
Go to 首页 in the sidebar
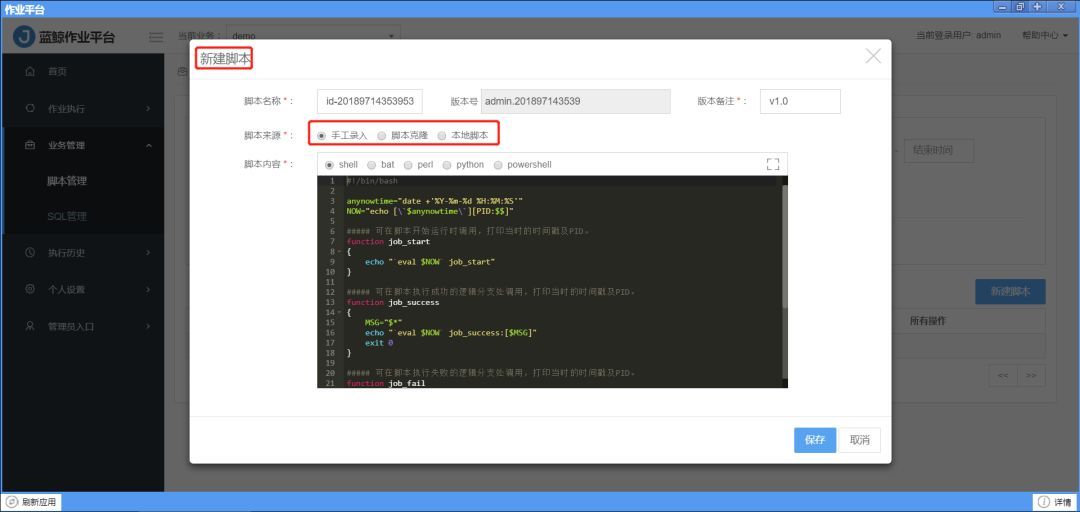(57, 72)
